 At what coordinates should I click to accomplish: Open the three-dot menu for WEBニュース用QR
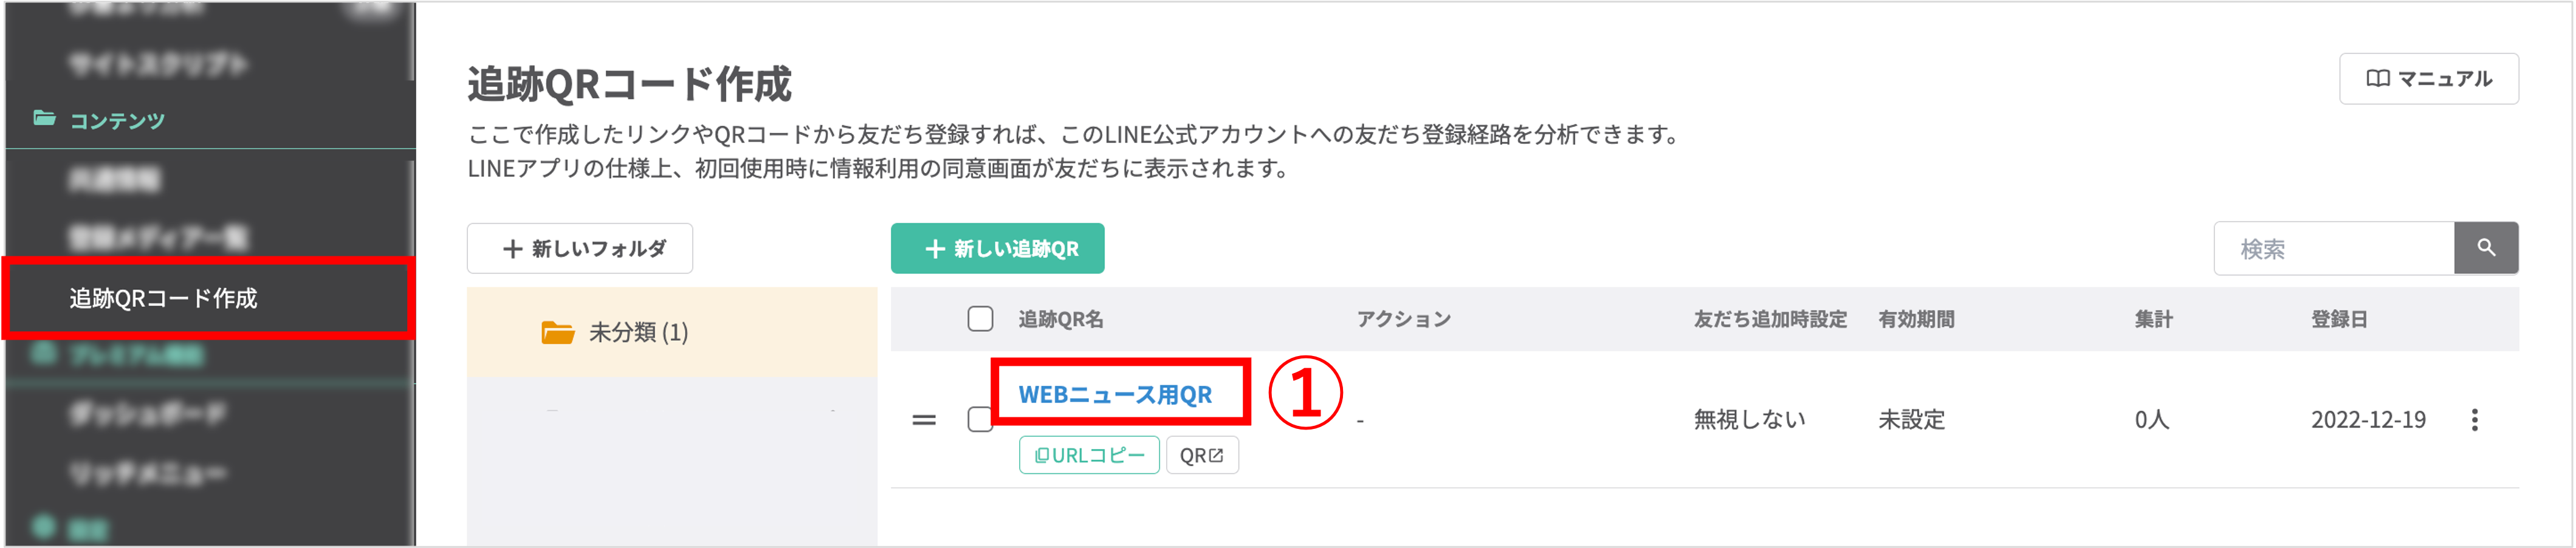pyautogui.click(x=2474, y=420)
